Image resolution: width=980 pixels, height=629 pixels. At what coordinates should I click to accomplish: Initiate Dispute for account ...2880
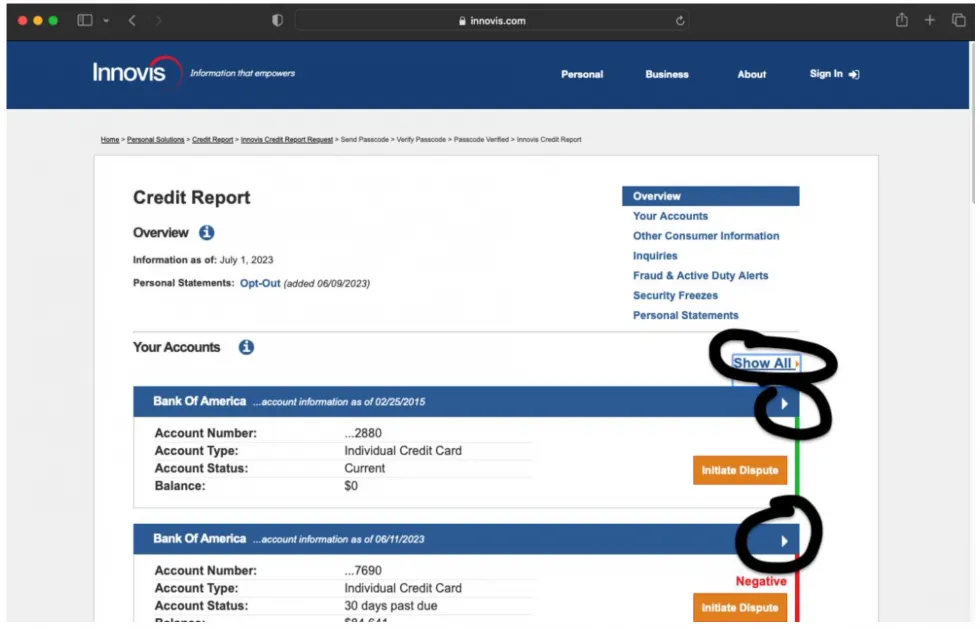tap(740, 470)
